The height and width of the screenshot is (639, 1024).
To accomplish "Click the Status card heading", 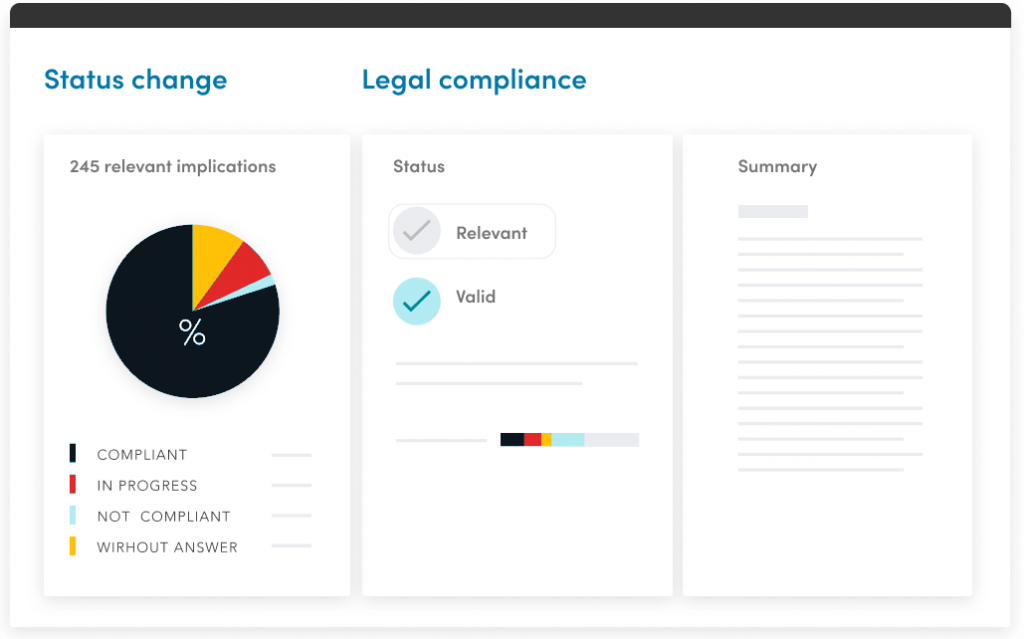I will tap(419, 167).
